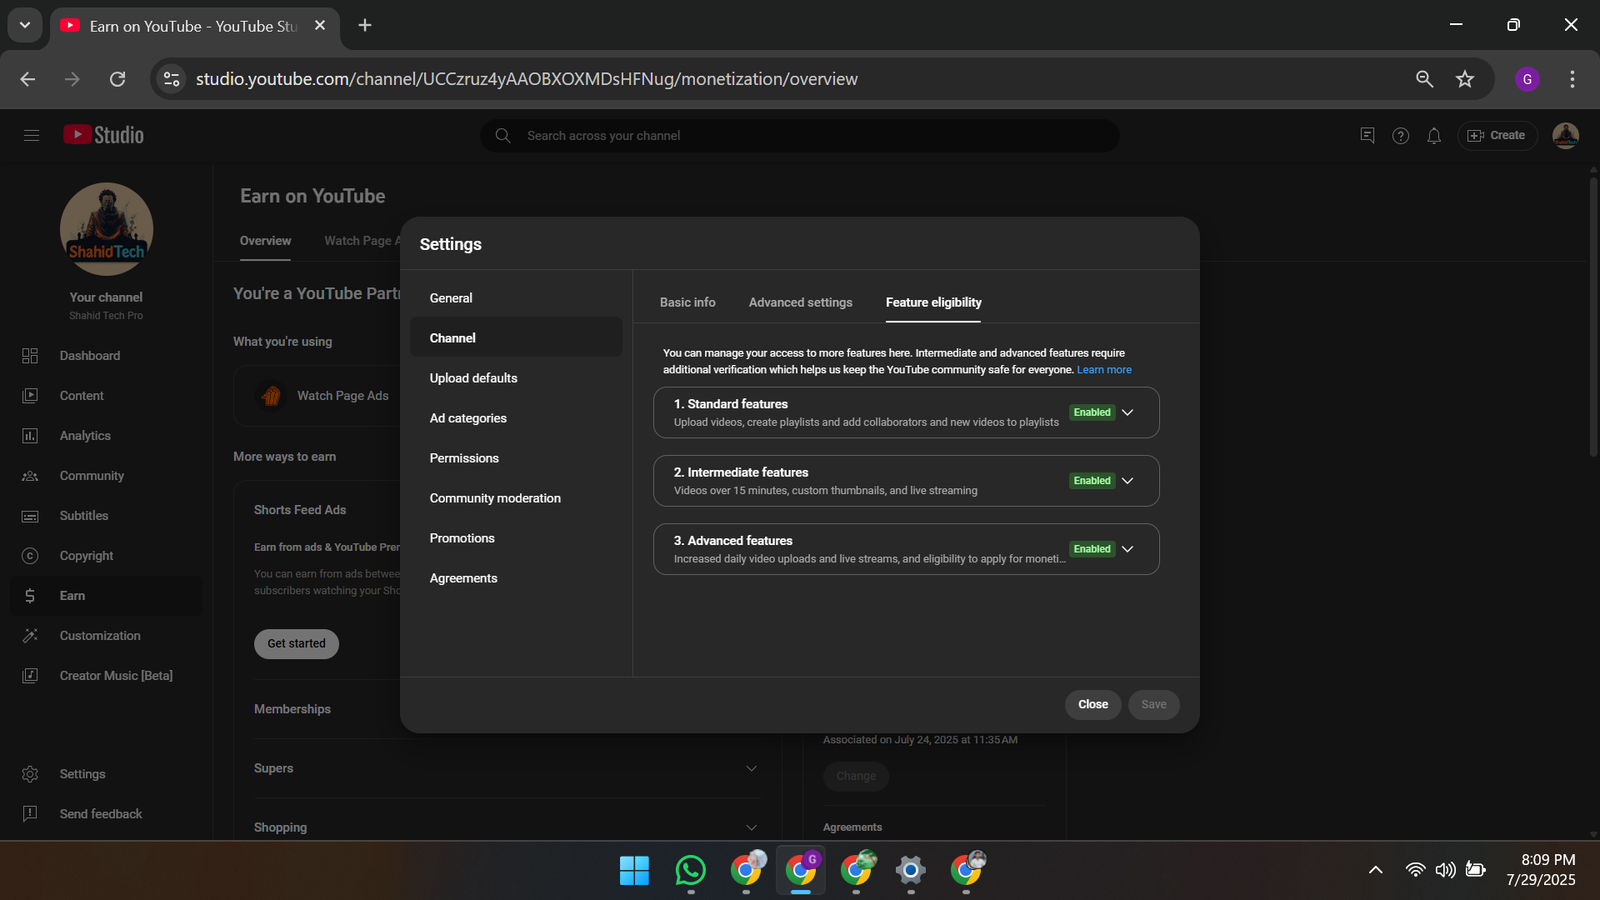Screen dimensions: 1600x900
Task: Click the Close button in Settings dialog
Action: [1093, 704]
